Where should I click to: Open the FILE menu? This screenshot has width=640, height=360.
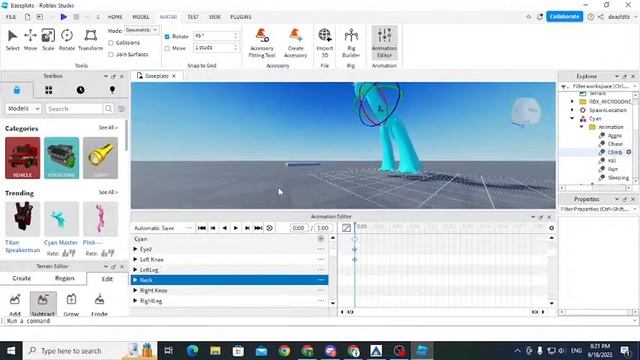(11, 17)
